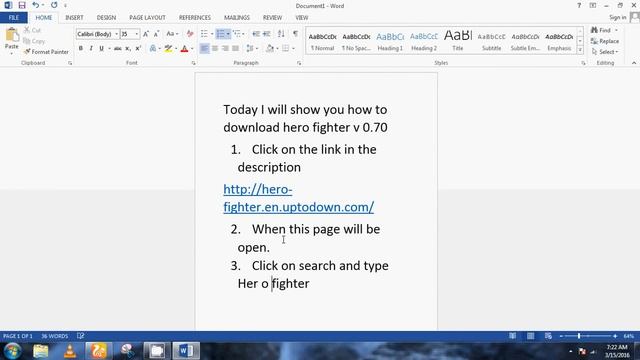Click the Format Painter tool

(x=46, y=52)
